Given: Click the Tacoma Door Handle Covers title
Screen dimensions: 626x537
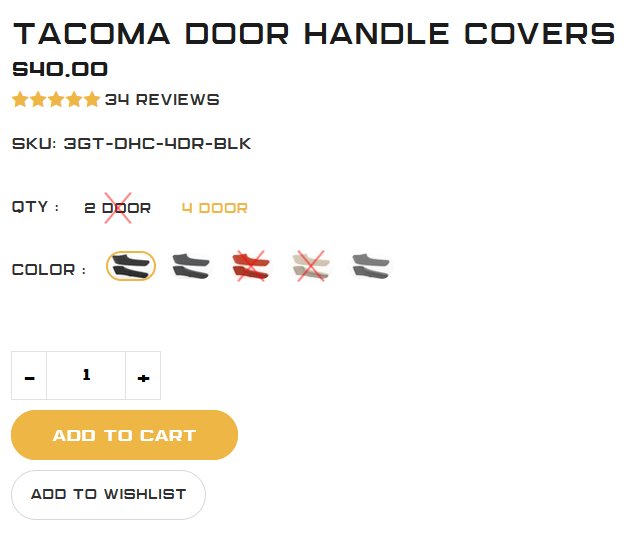Looking at the screenshot, I should pyautogui.click(x=315, y=34).
